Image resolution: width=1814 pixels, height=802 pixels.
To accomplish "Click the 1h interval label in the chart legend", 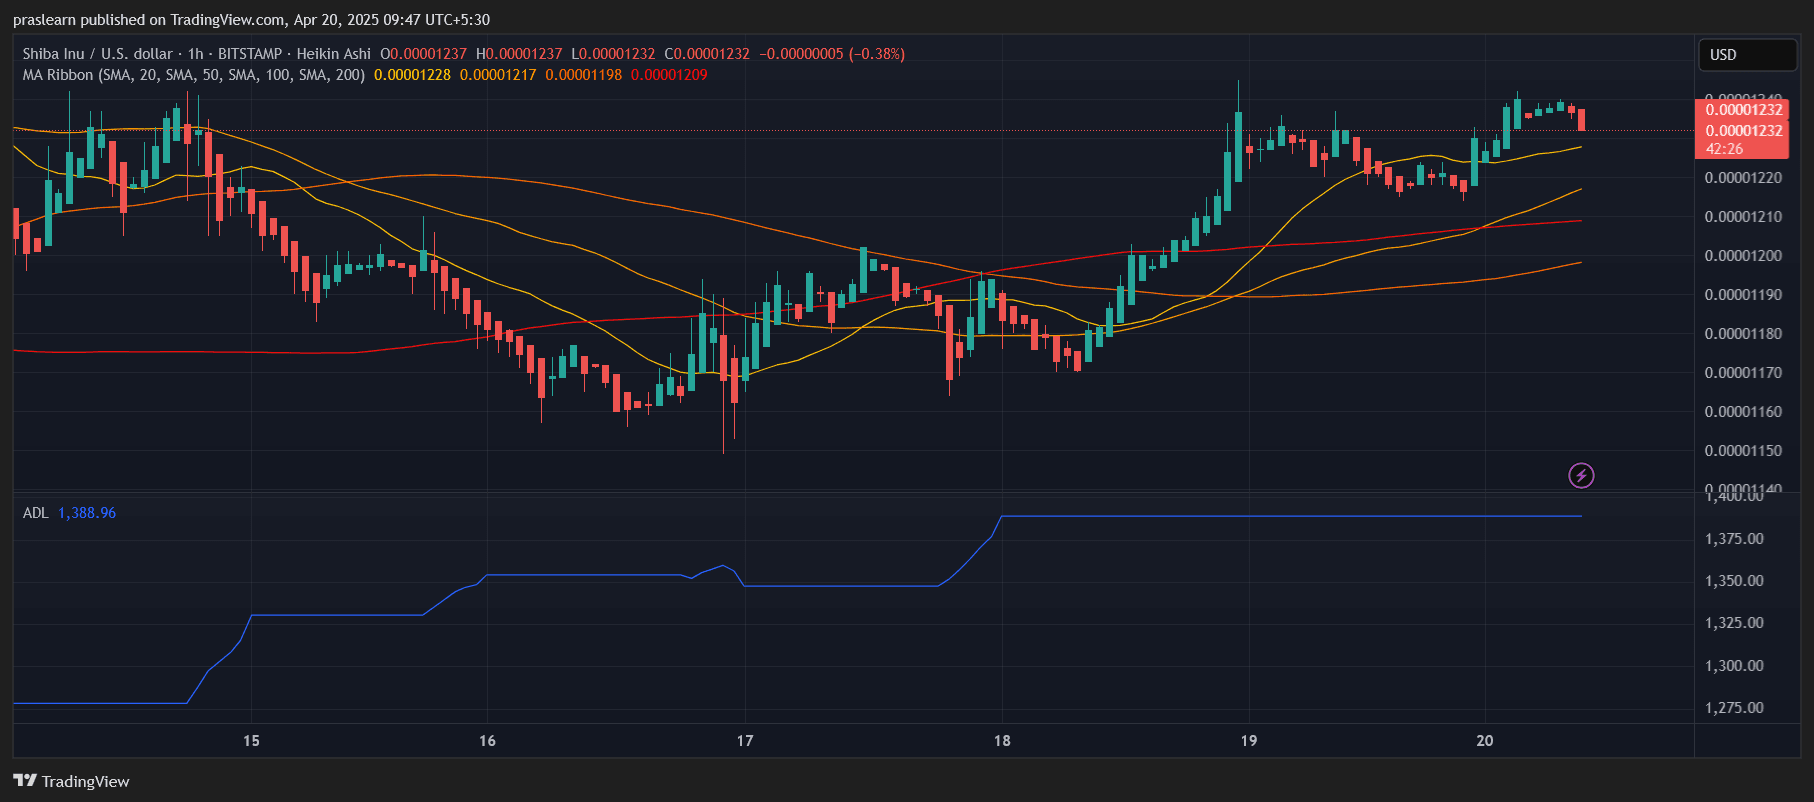I will pyautogui.click(x=195, y=54).
